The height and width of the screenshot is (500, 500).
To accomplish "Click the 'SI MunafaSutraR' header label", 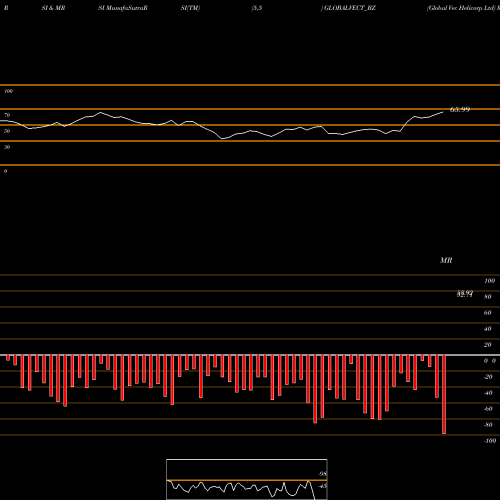I will coord(123,8).
